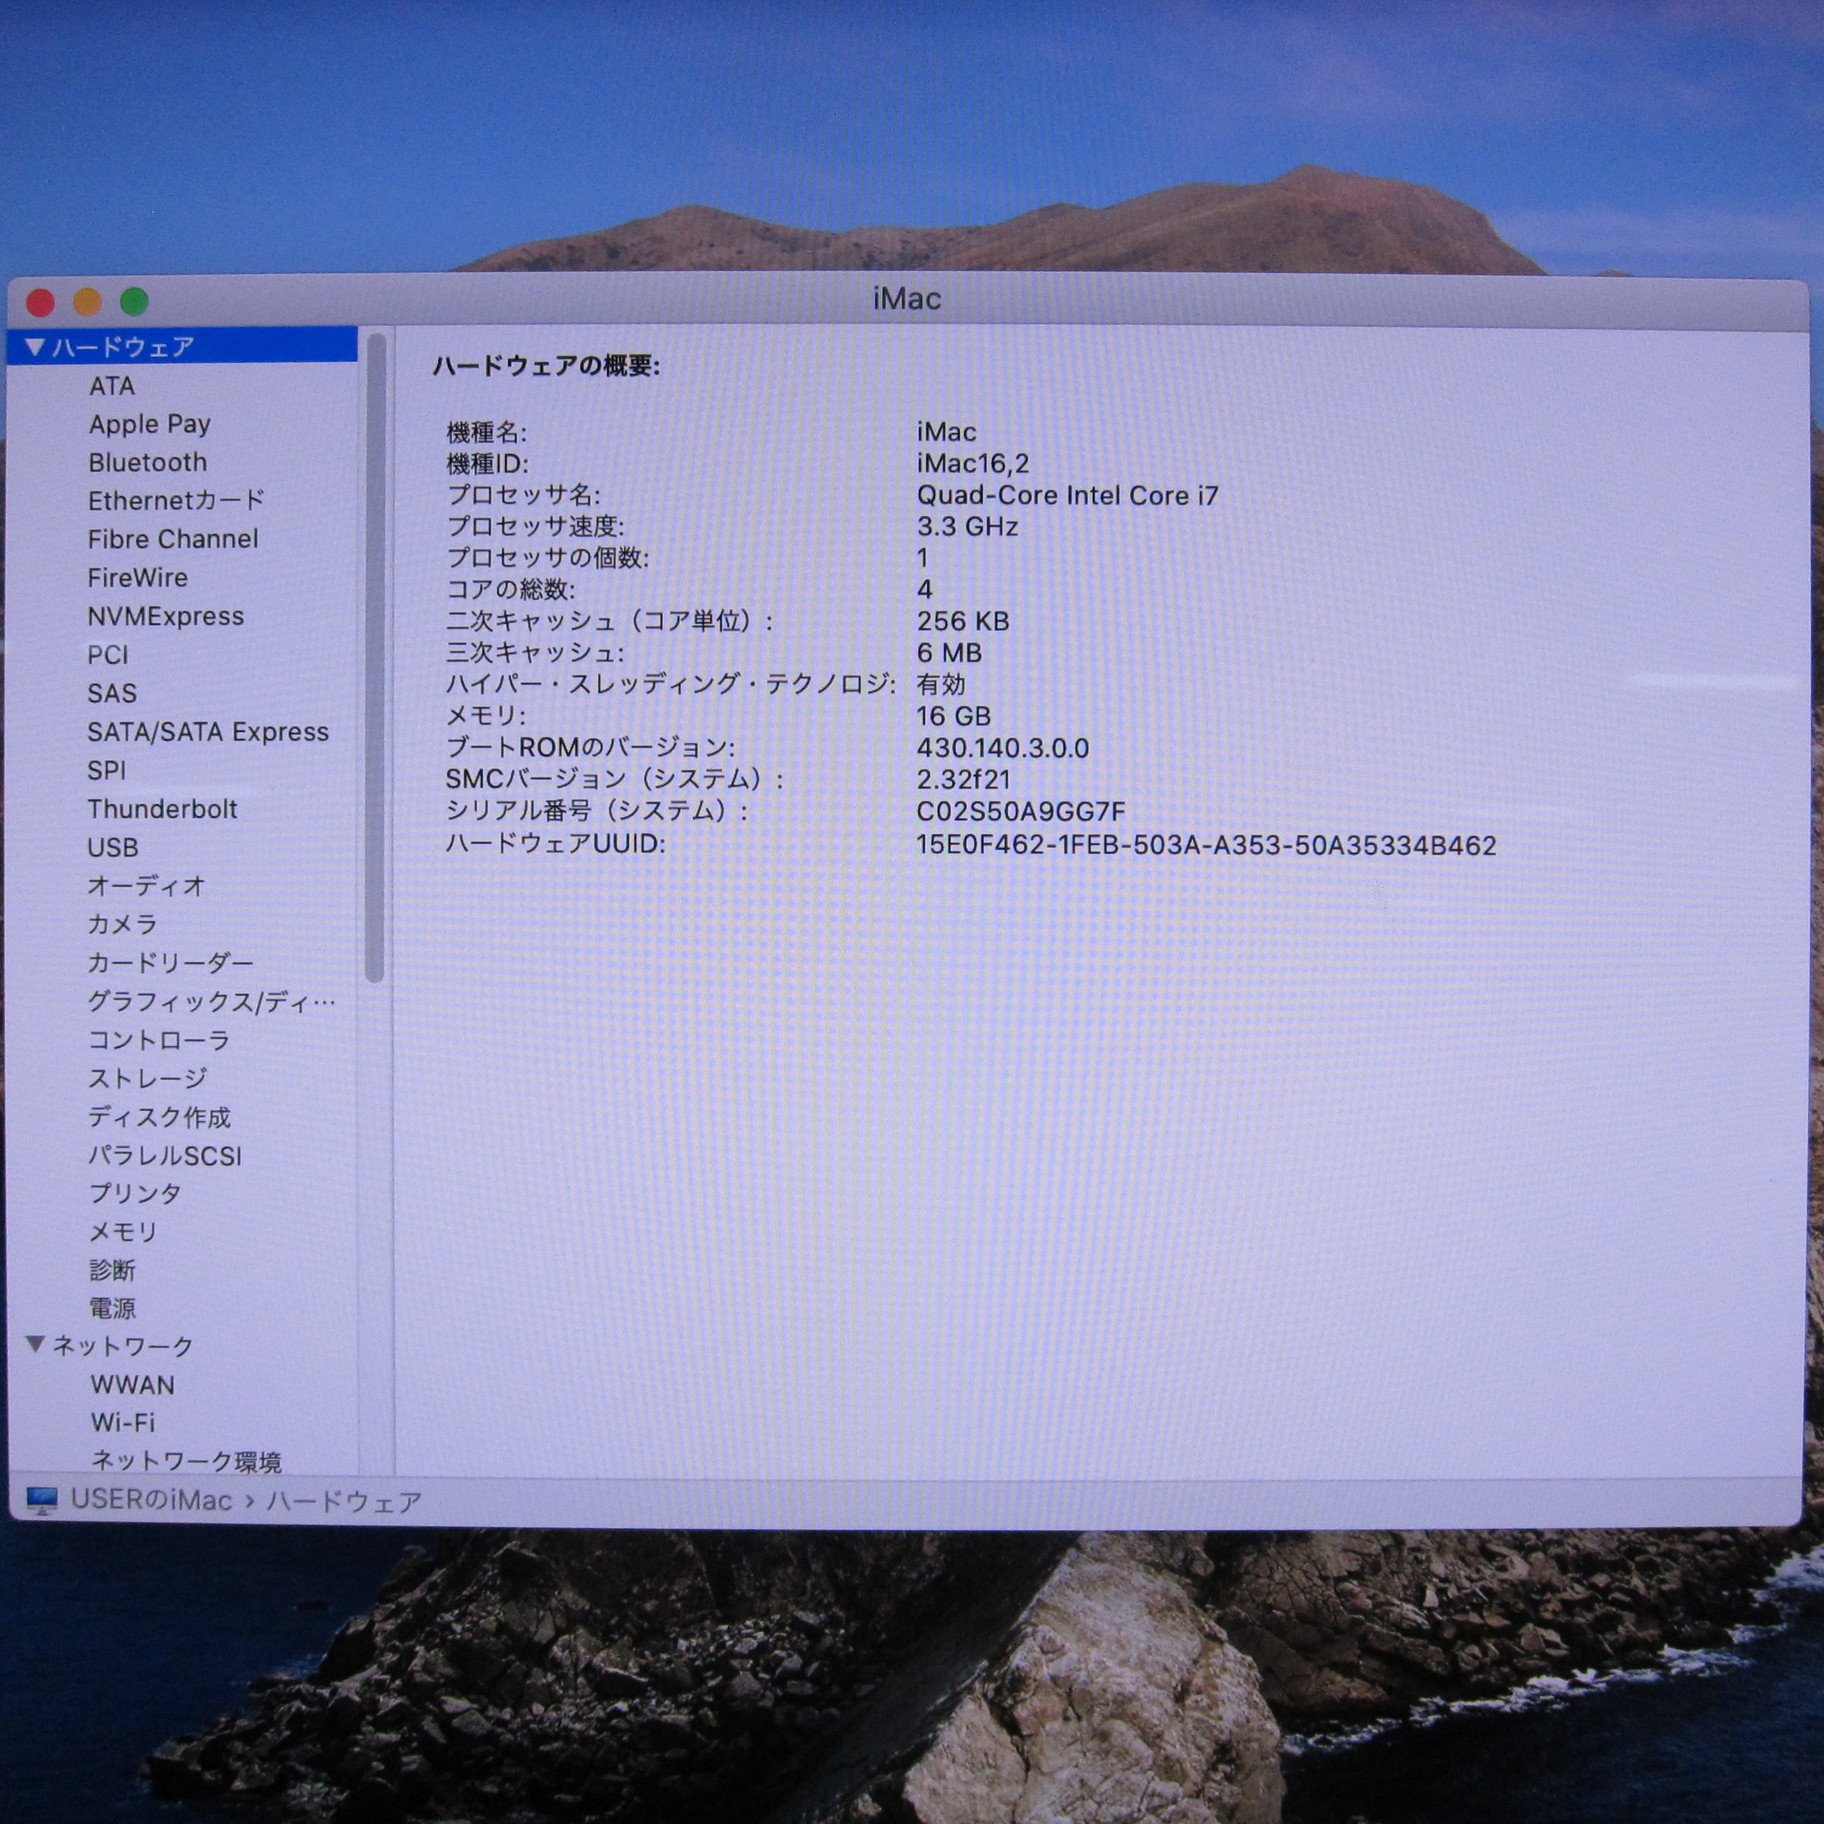Select SPI in the sidebar
This screenshot has width=1824, height=1824.
tap(106, 770)
